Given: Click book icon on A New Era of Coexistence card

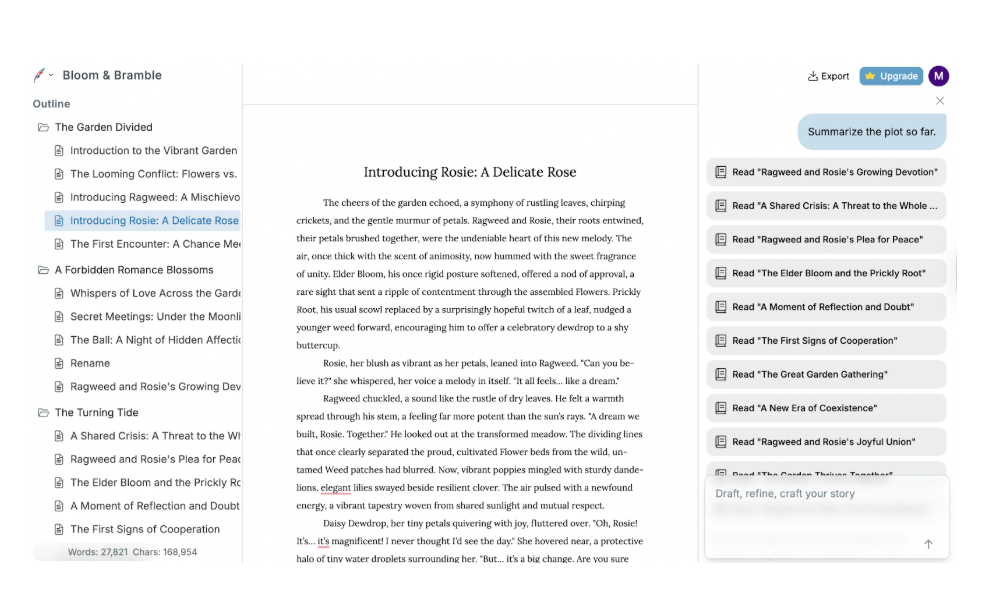Looking at the screenshot, I should [721, 408].
